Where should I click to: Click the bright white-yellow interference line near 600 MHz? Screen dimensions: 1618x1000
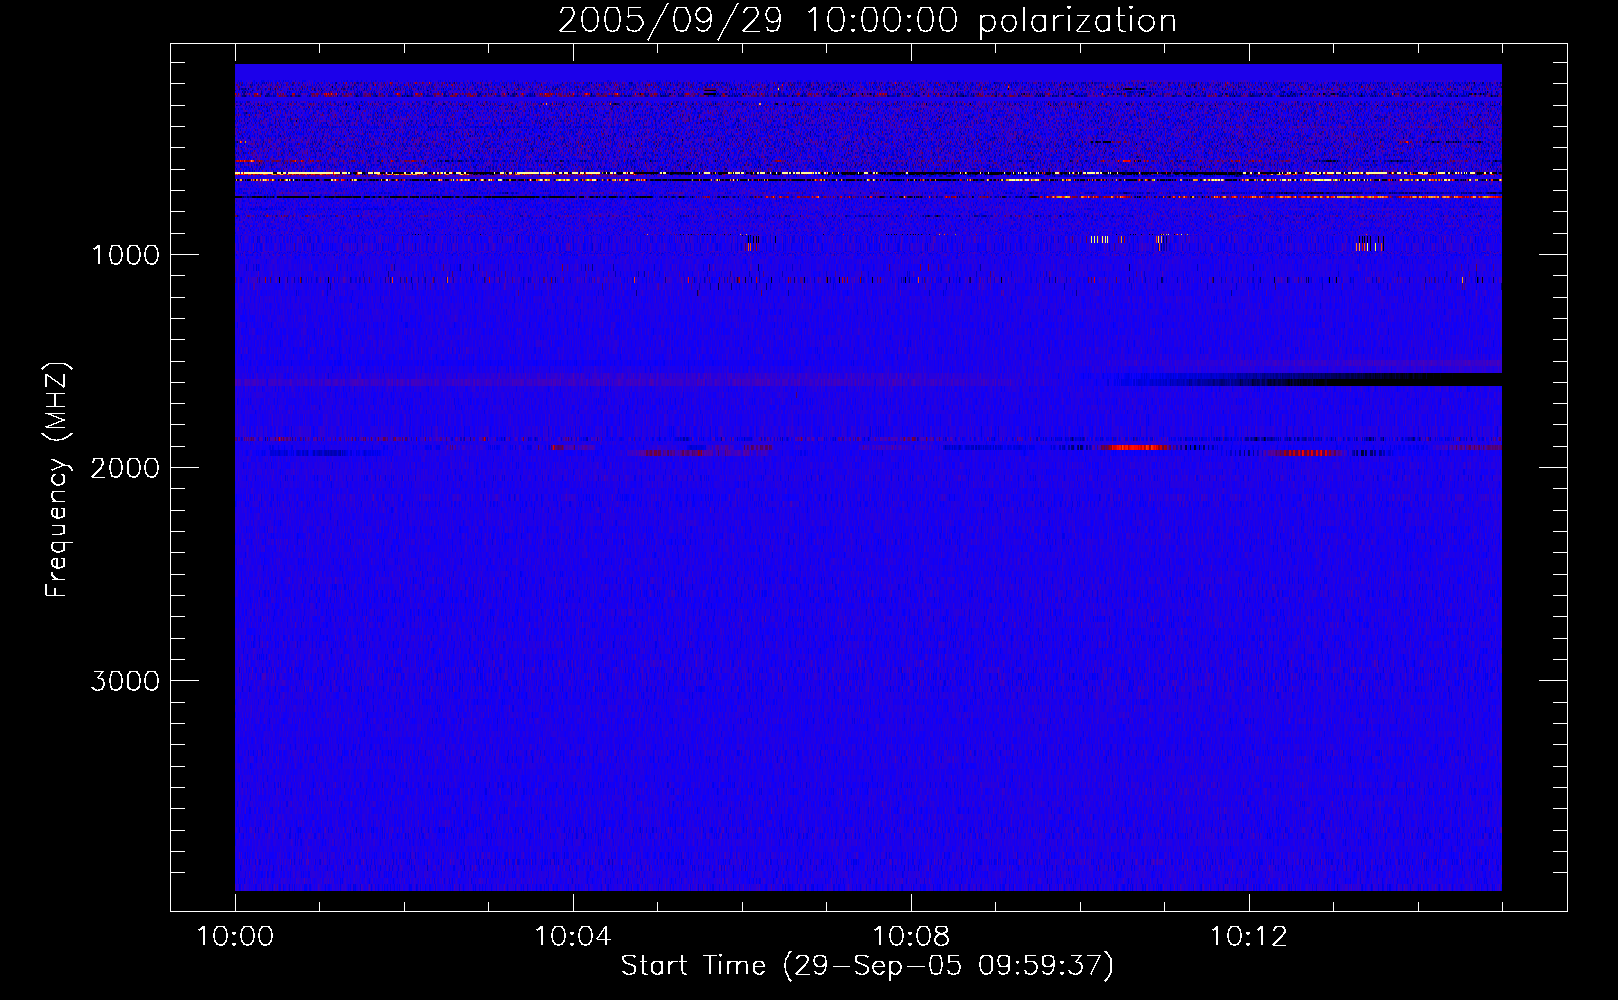pyautogui.click(x=868, y=174)
